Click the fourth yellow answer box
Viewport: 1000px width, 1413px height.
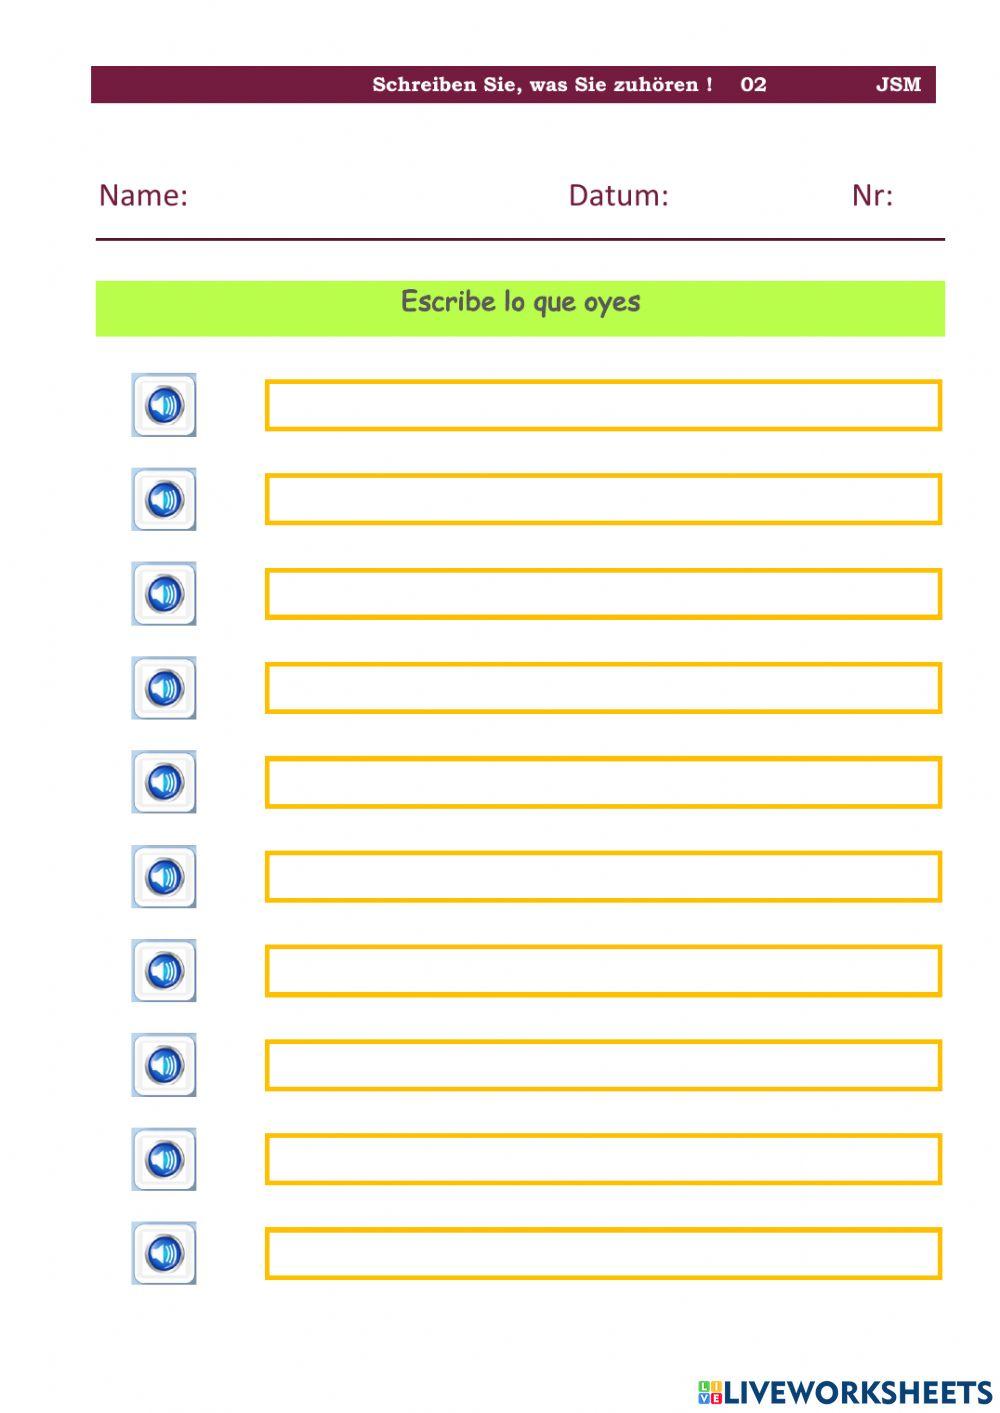603,688
